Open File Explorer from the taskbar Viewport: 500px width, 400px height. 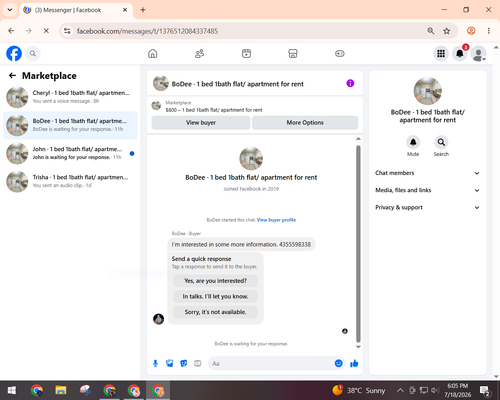pyautogui.click(x=61, y=390)
